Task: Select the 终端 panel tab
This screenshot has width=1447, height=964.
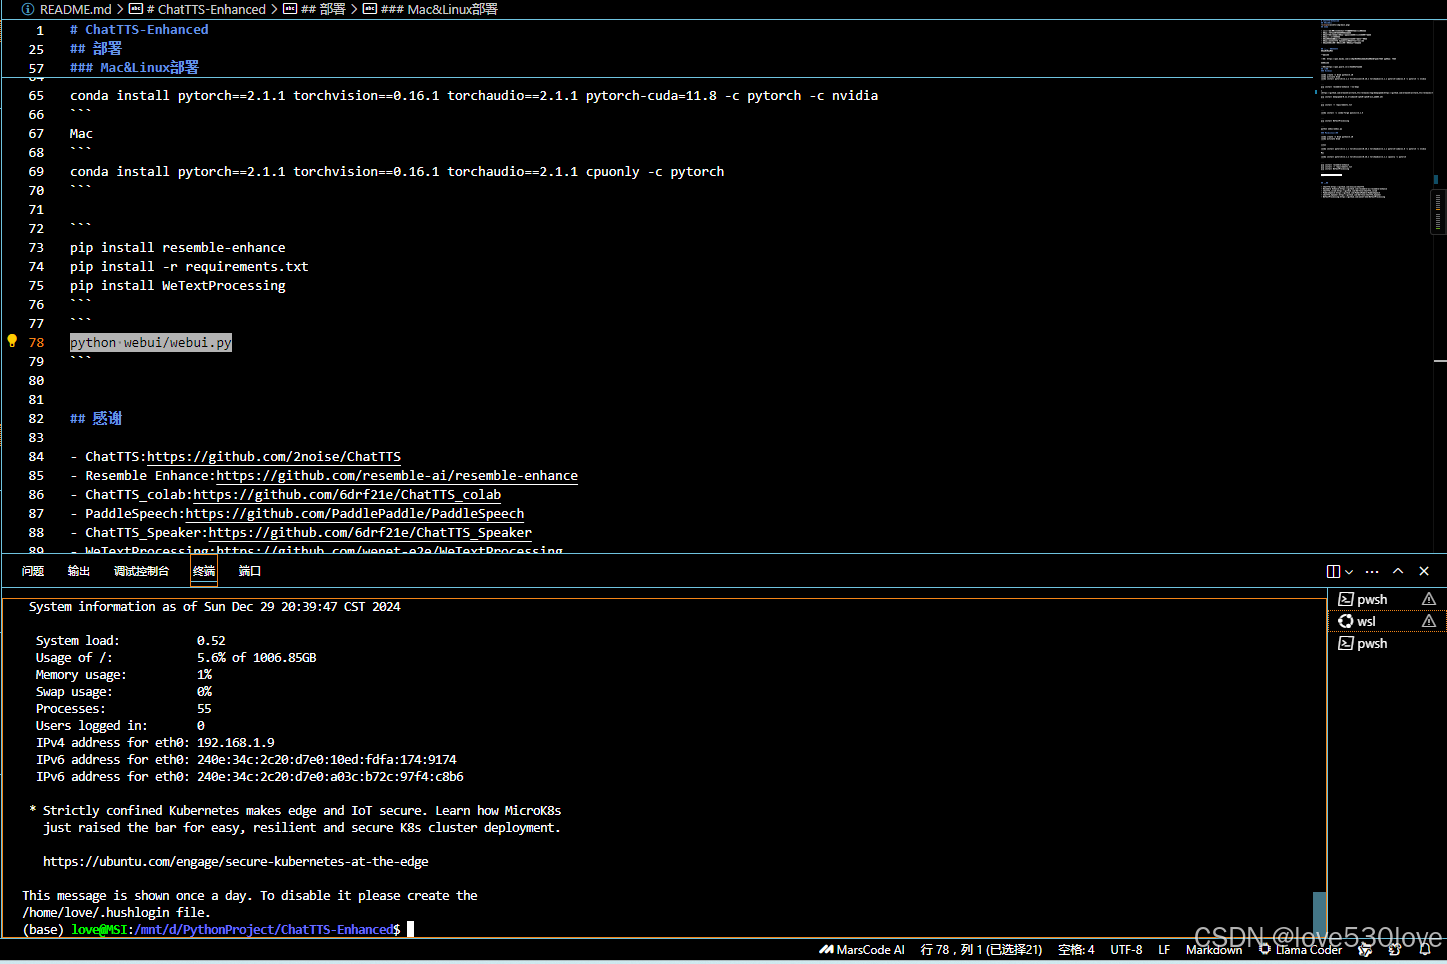Action: click(x=204, y=571)
